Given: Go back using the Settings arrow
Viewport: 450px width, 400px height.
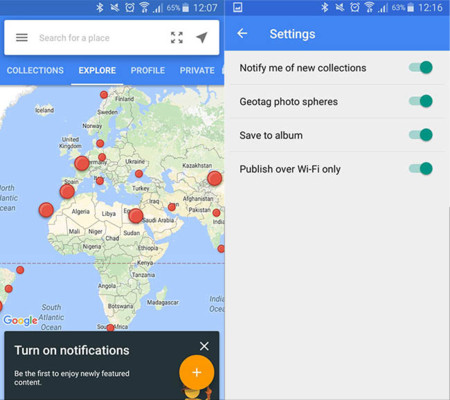Looking at the screenshot, I should [x=242, y=33].
